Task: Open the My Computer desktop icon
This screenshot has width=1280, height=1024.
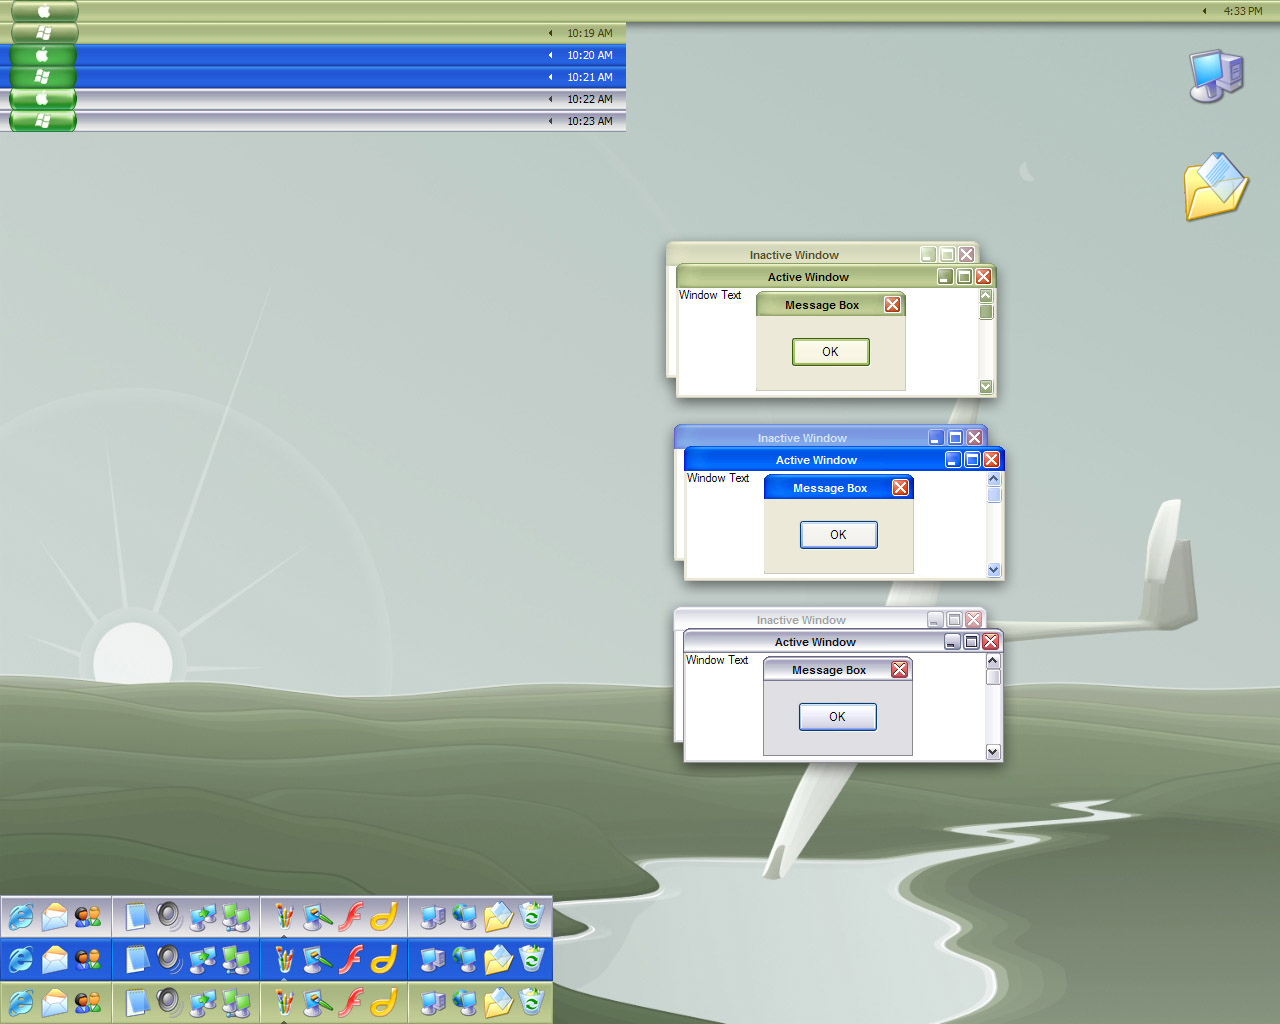Action: (1216, 76)
